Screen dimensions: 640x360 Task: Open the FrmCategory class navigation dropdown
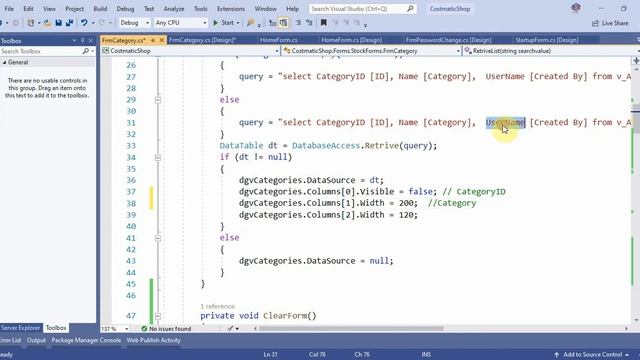tap(458, 51)
